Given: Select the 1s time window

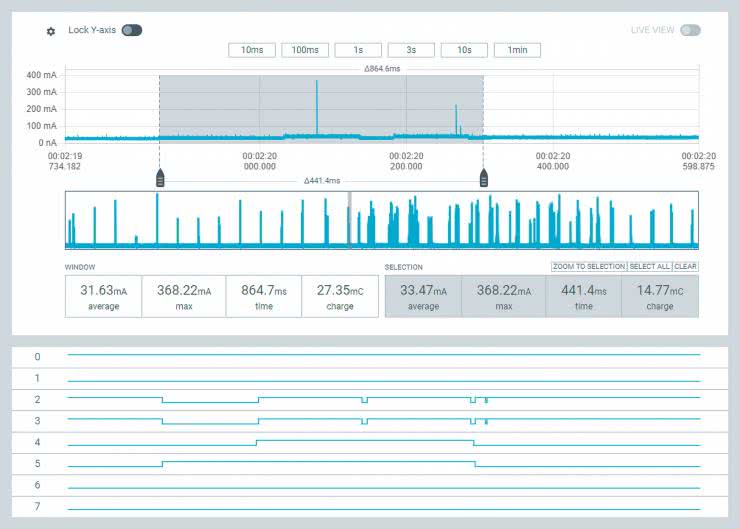Looking at the screenshot, I should pyautogui.click(x=358, y=50).
